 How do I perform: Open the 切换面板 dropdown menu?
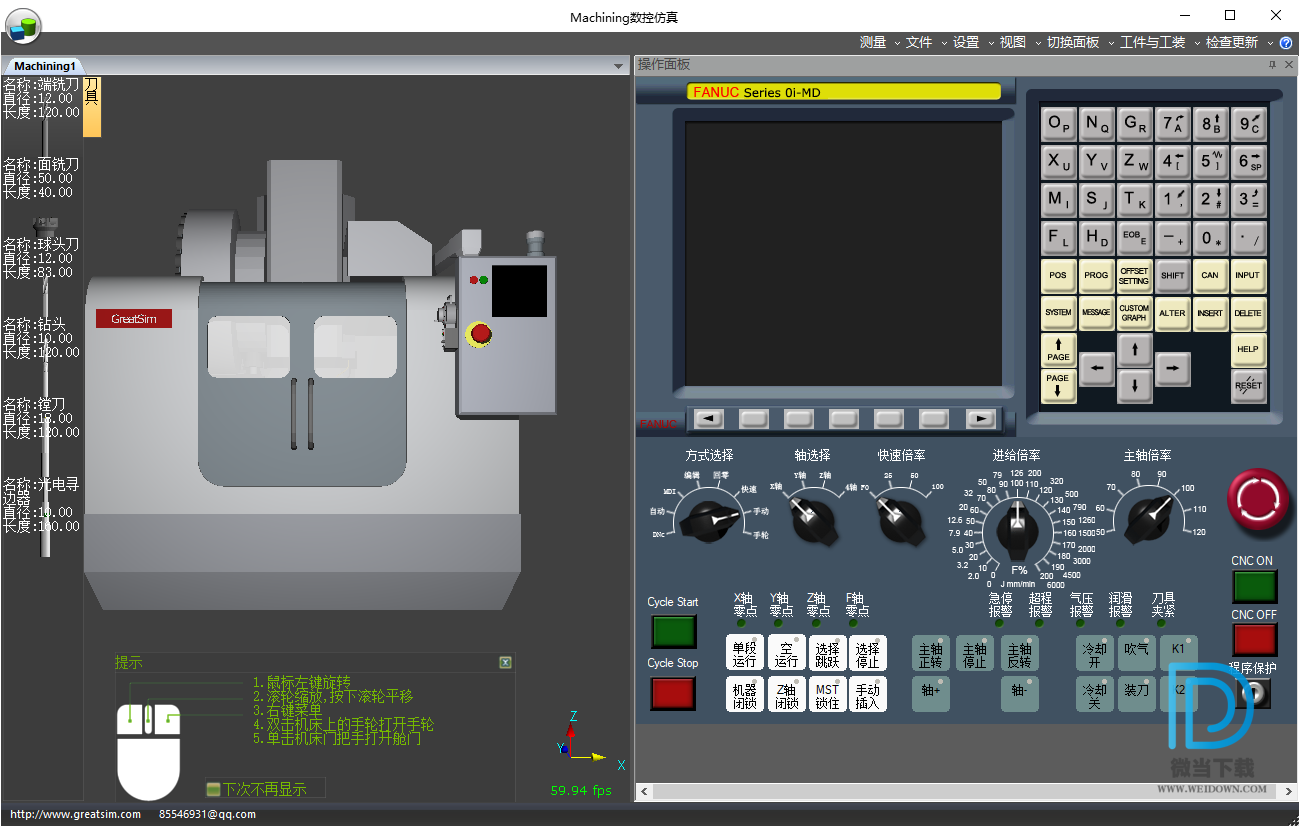point(1080,43)
